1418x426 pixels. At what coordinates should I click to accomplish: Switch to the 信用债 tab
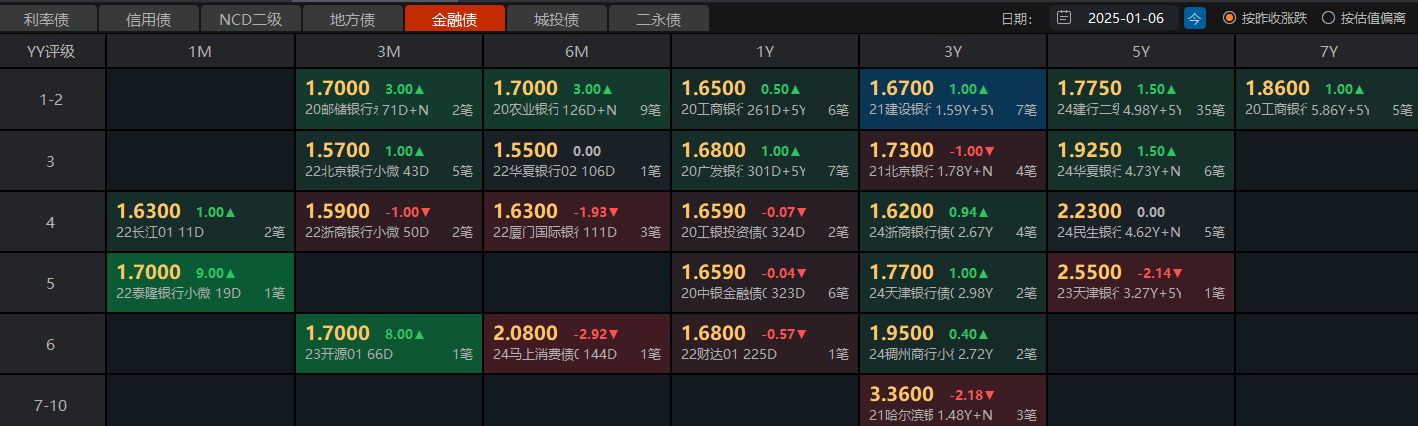coord(150,19)
